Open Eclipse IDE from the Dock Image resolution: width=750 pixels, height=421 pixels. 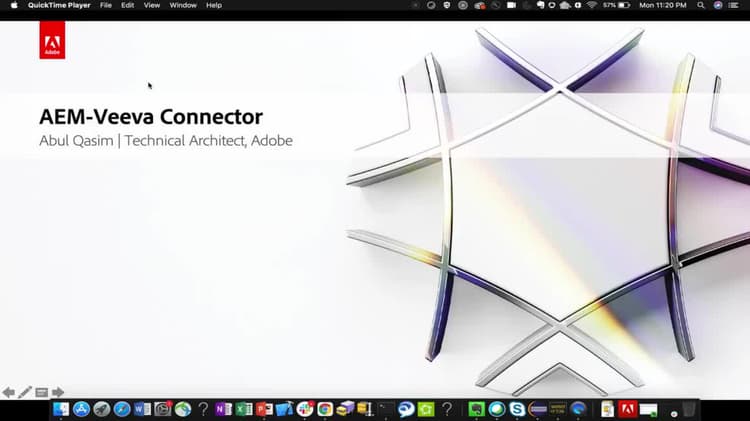537,409
